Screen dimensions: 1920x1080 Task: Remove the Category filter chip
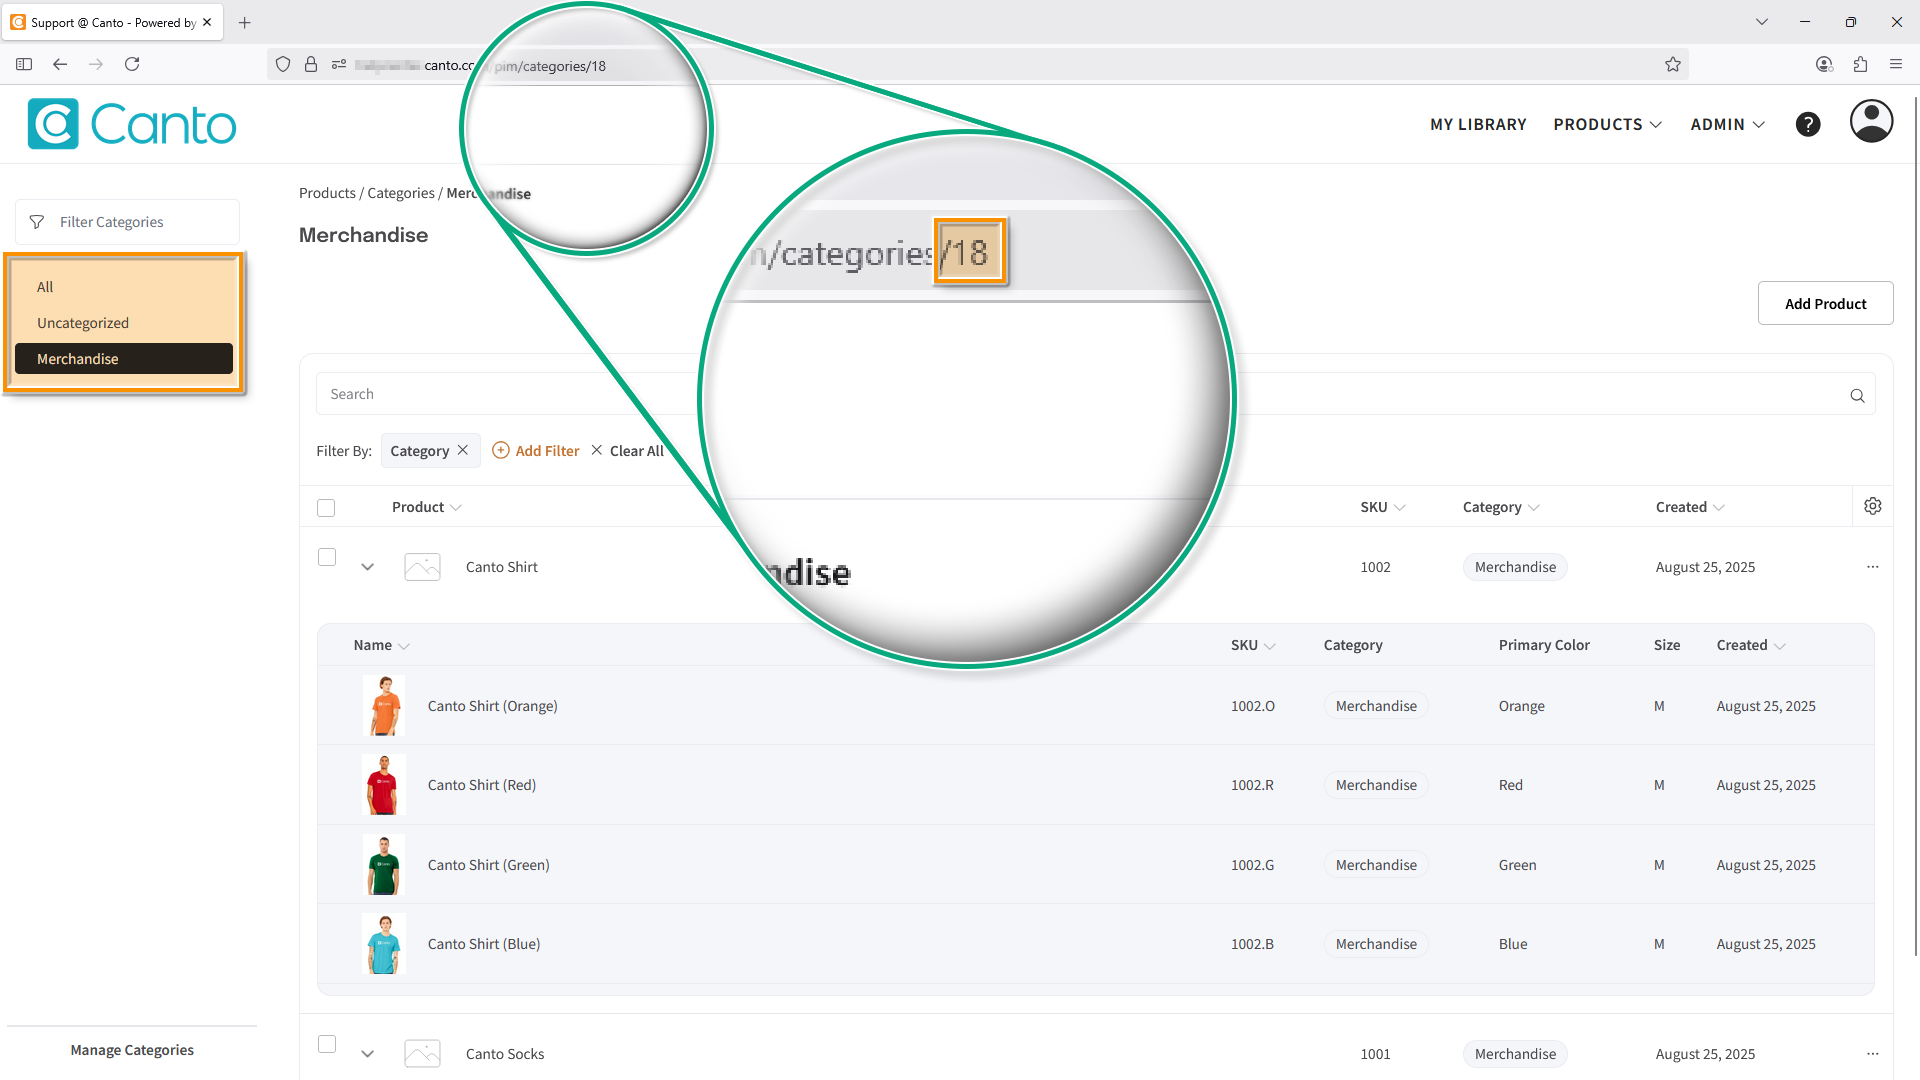pos(463,450)
